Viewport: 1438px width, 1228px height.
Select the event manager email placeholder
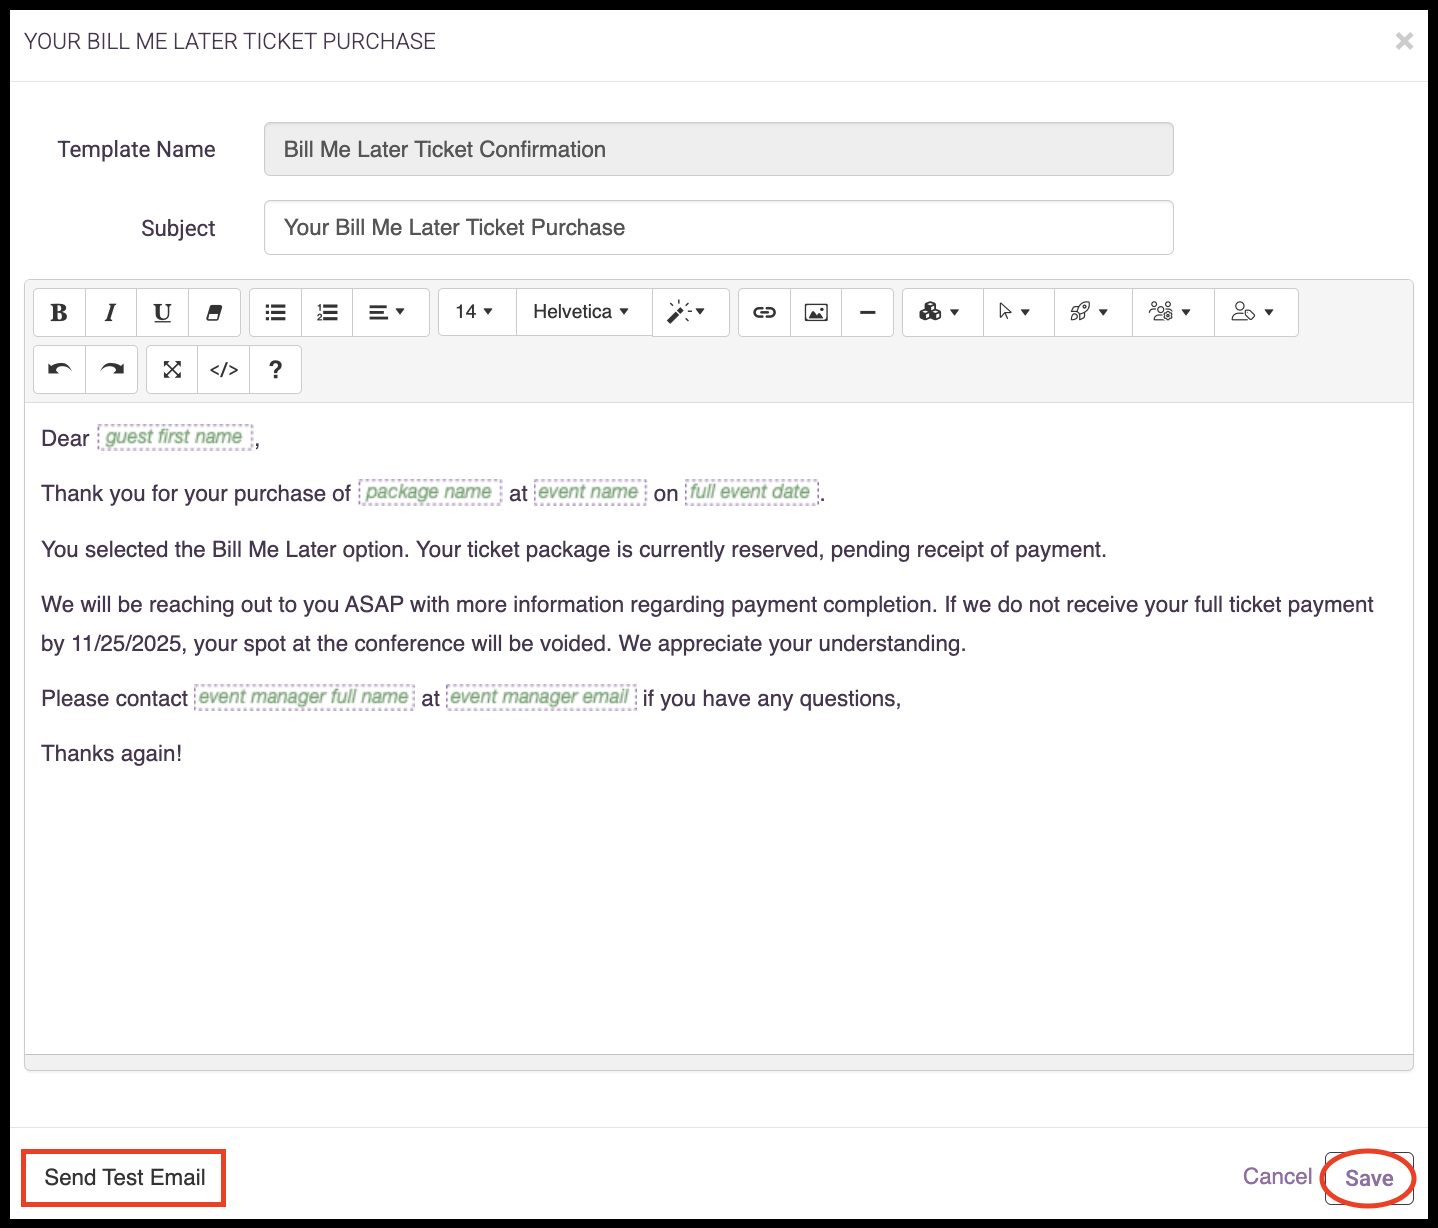(540, 697)
